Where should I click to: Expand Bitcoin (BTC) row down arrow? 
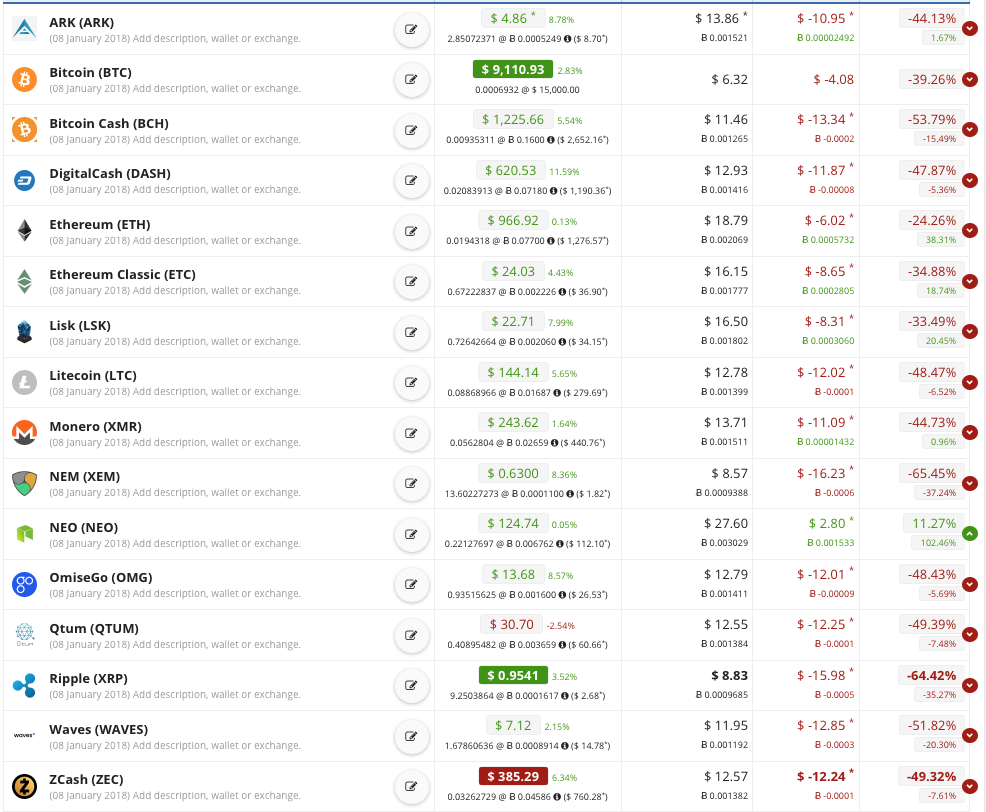point(970,79)
